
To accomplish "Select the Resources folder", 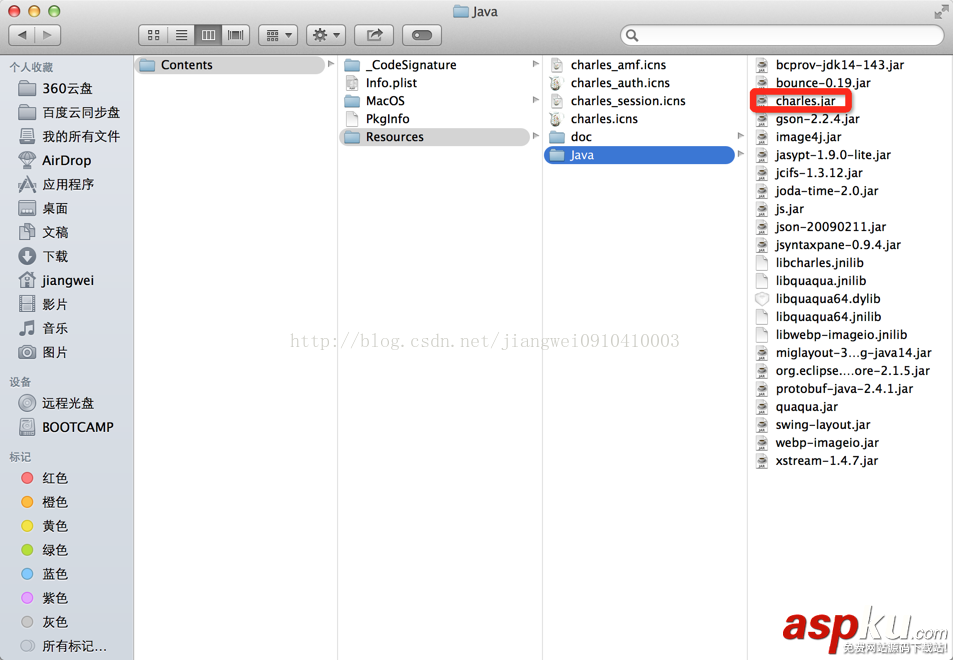I will pos(435,137).
